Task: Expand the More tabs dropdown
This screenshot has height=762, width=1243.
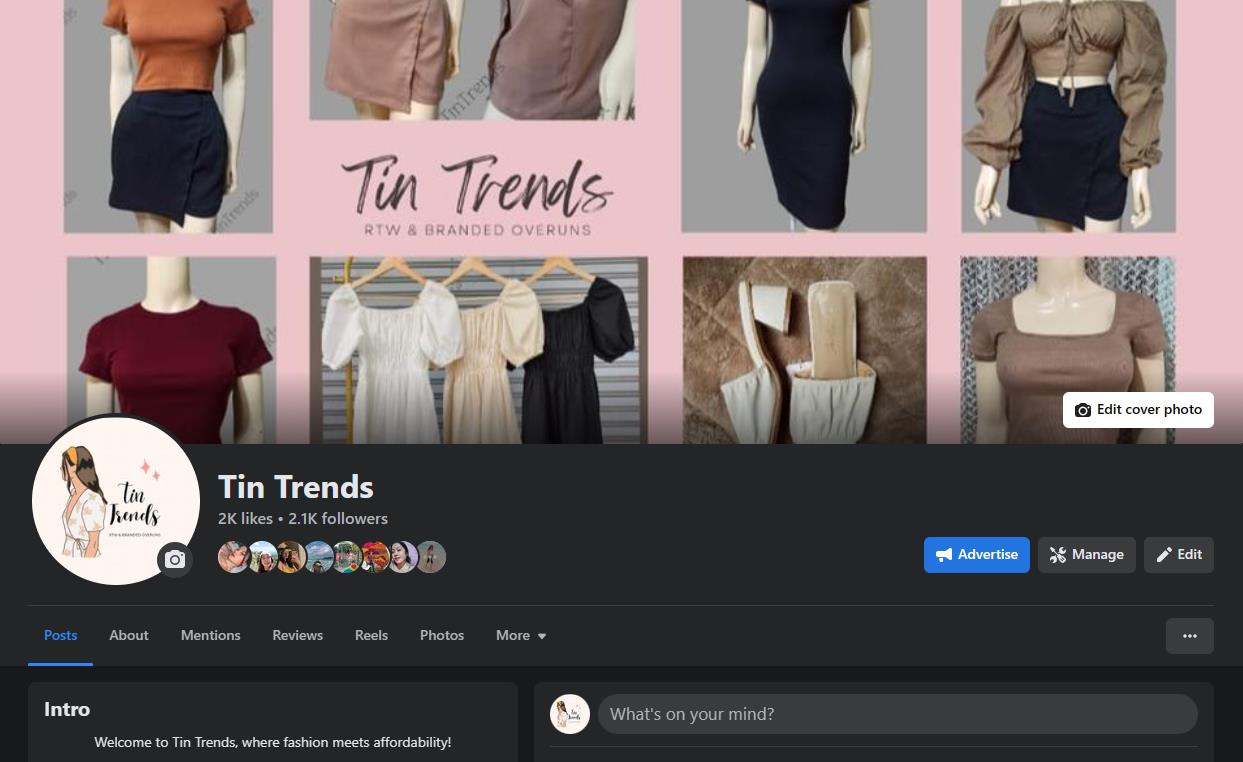Action: tap(521, 635)
